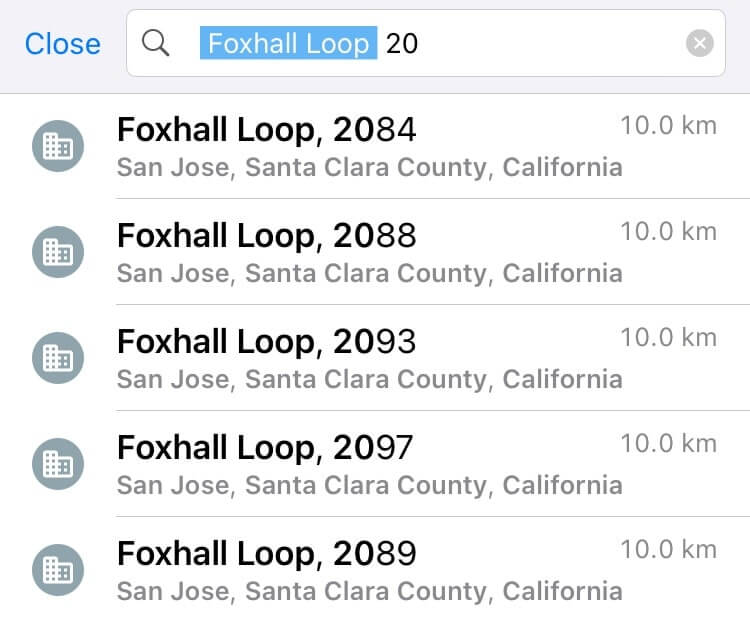Tap the 10.0 km distance for 2093
This screenshot has width=750, height=620.
(x=668, y=338)
